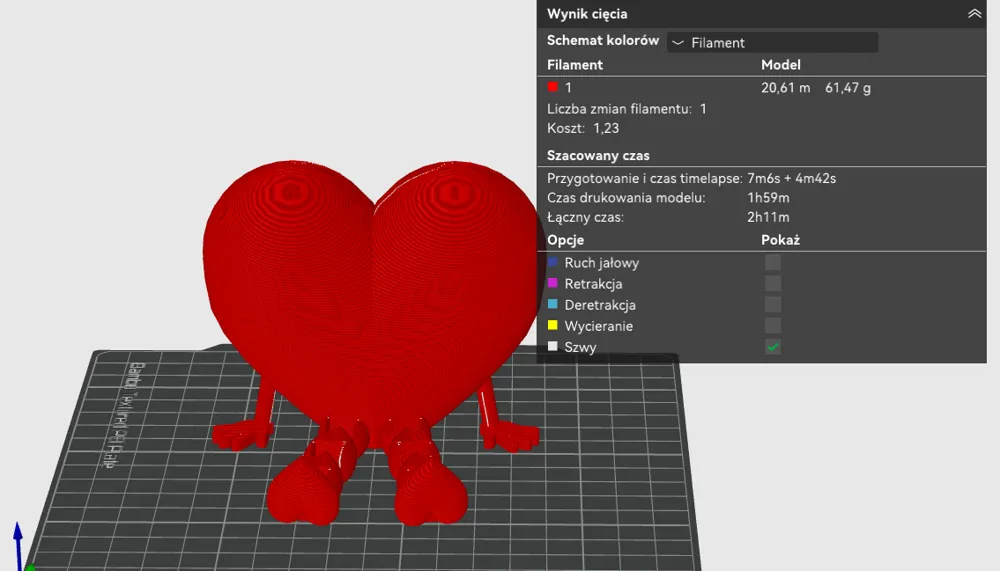1000x571 pixels.
Task: Click the '61,47 g' filament weight value
Action: click(x=848, y=88)
